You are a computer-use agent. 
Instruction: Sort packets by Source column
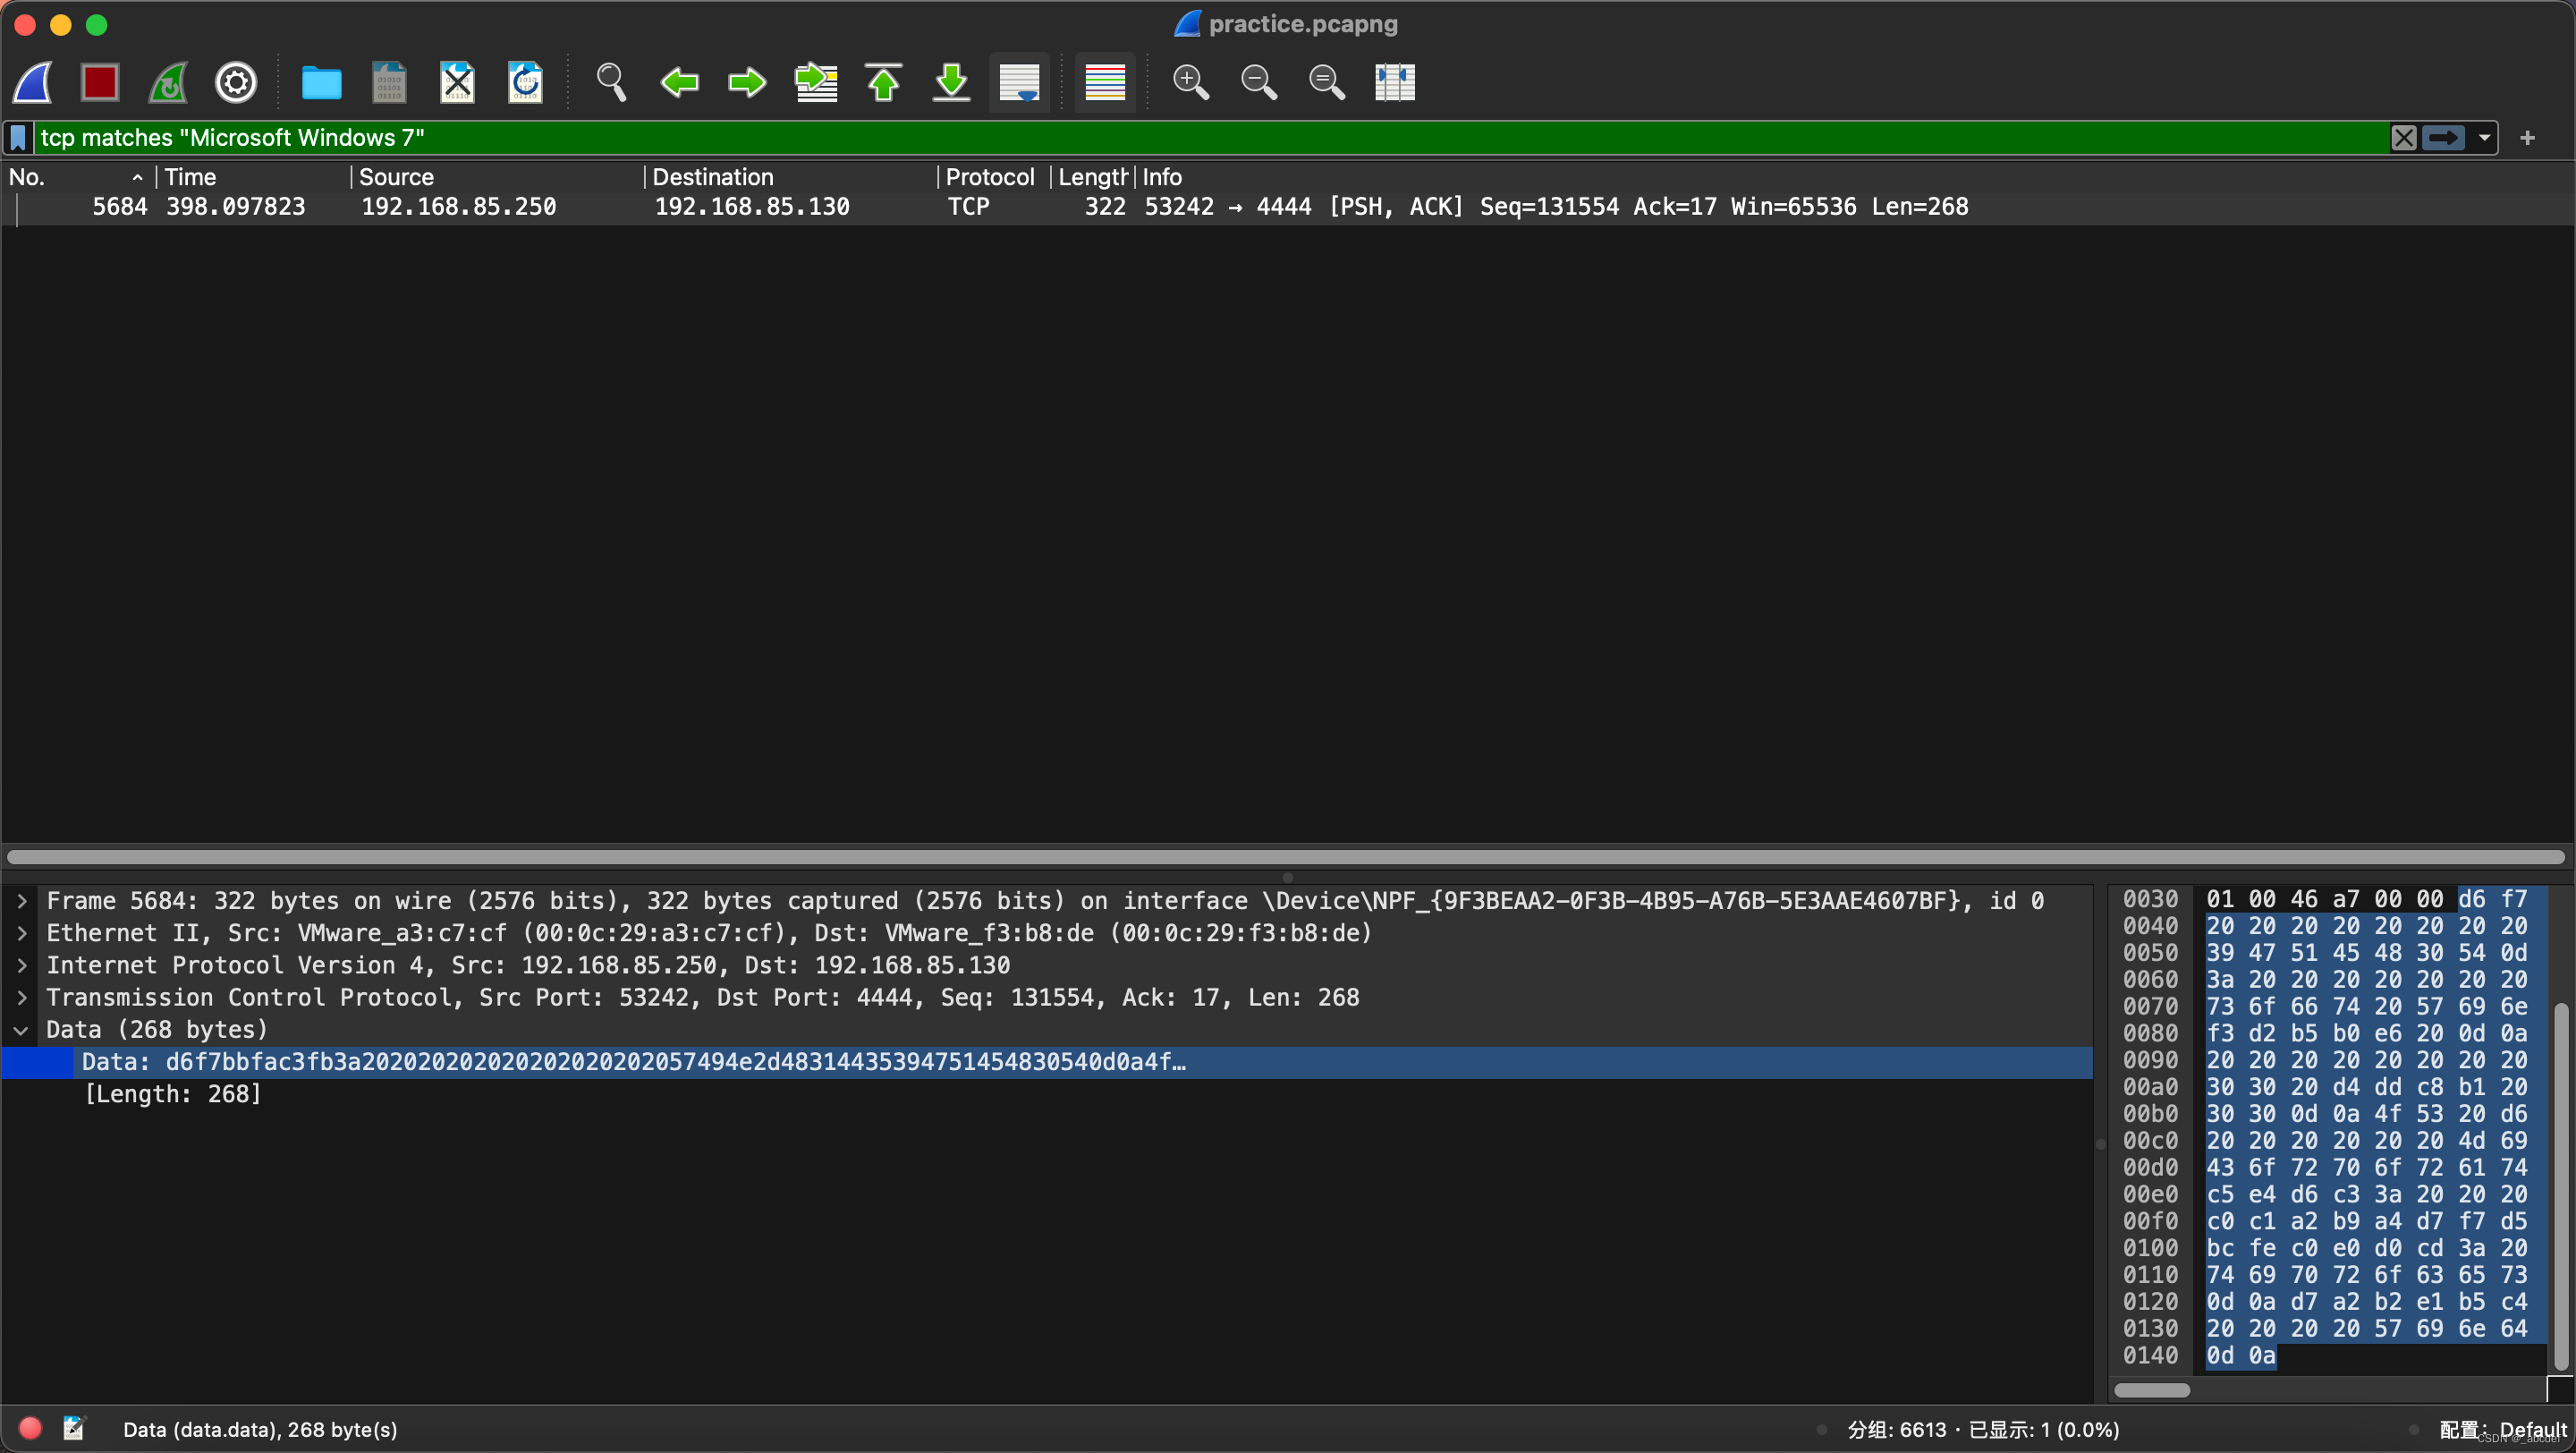pos(498,177)
